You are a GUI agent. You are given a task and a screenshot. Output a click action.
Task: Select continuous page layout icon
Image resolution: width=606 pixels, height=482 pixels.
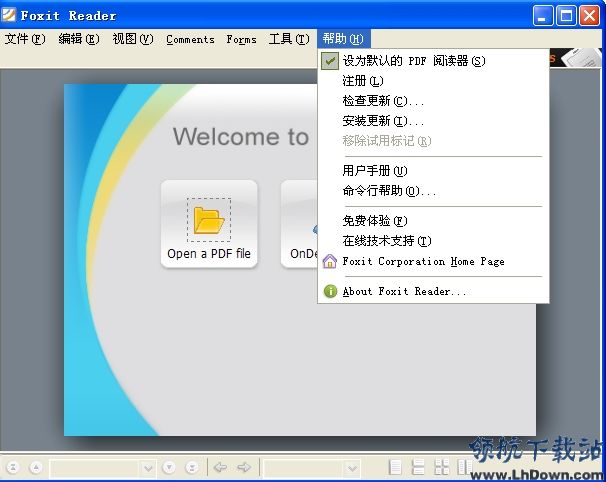pos(419,467)
